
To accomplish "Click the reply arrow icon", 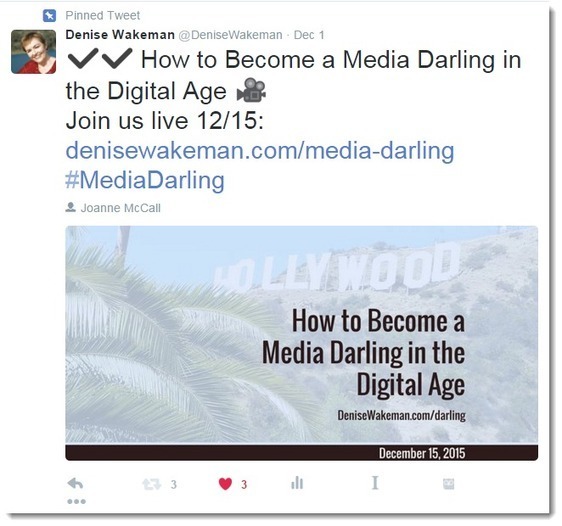I will [x=75, y=483].
